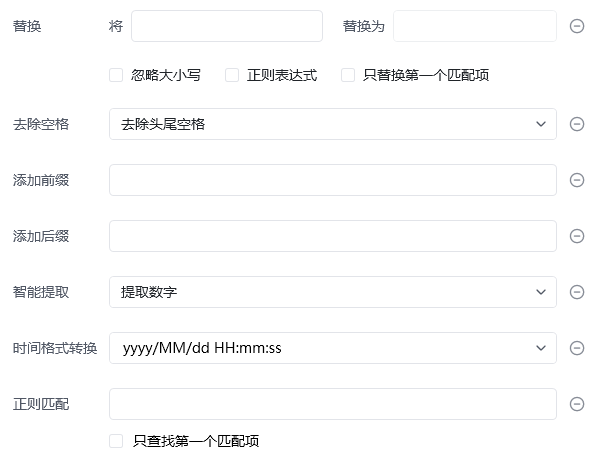Click the 添加后缀 input field

[333, 236]
